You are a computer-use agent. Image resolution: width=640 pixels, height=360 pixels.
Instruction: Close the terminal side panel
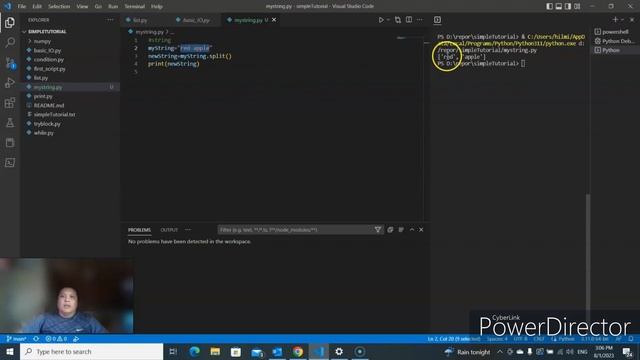tap(632, 20)
